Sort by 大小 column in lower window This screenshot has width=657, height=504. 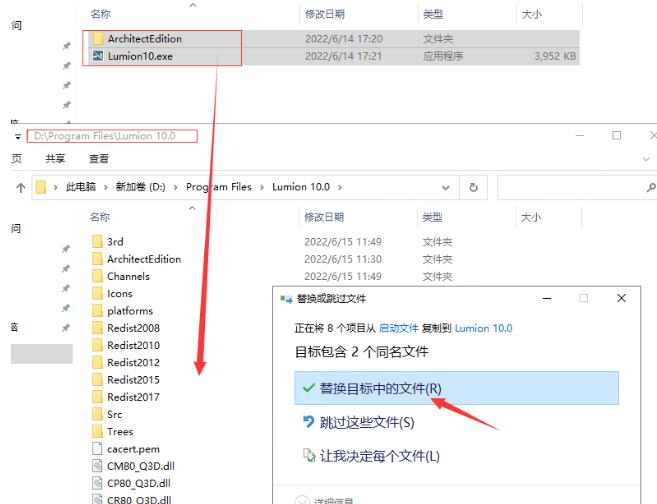(x=530, y=217)
